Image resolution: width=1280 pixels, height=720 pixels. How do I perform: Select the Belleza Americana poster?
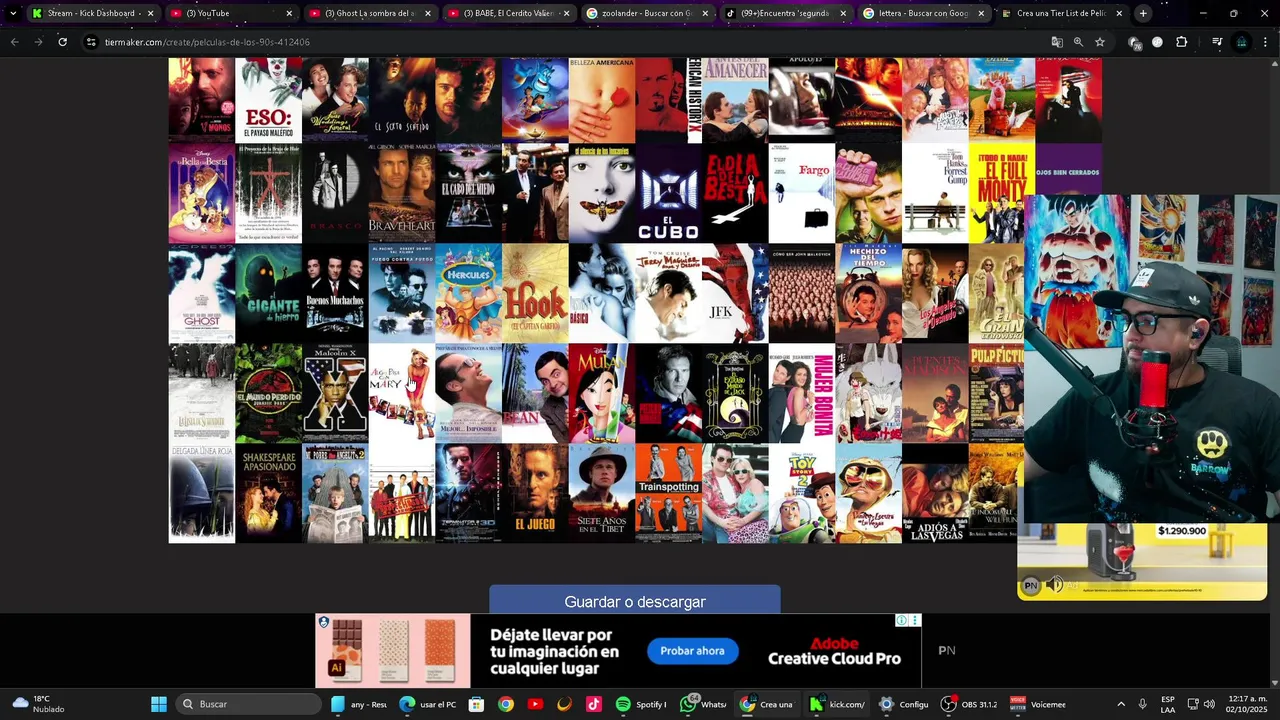602,100
